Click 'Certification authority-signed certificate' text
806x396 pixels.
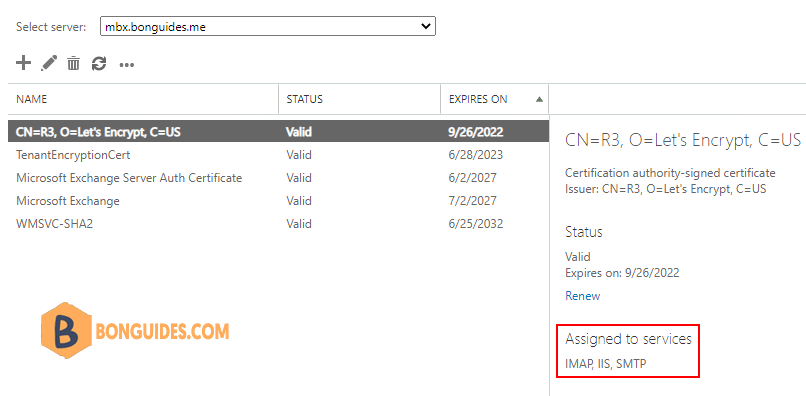pyautogui.click(x=670, y=173)
